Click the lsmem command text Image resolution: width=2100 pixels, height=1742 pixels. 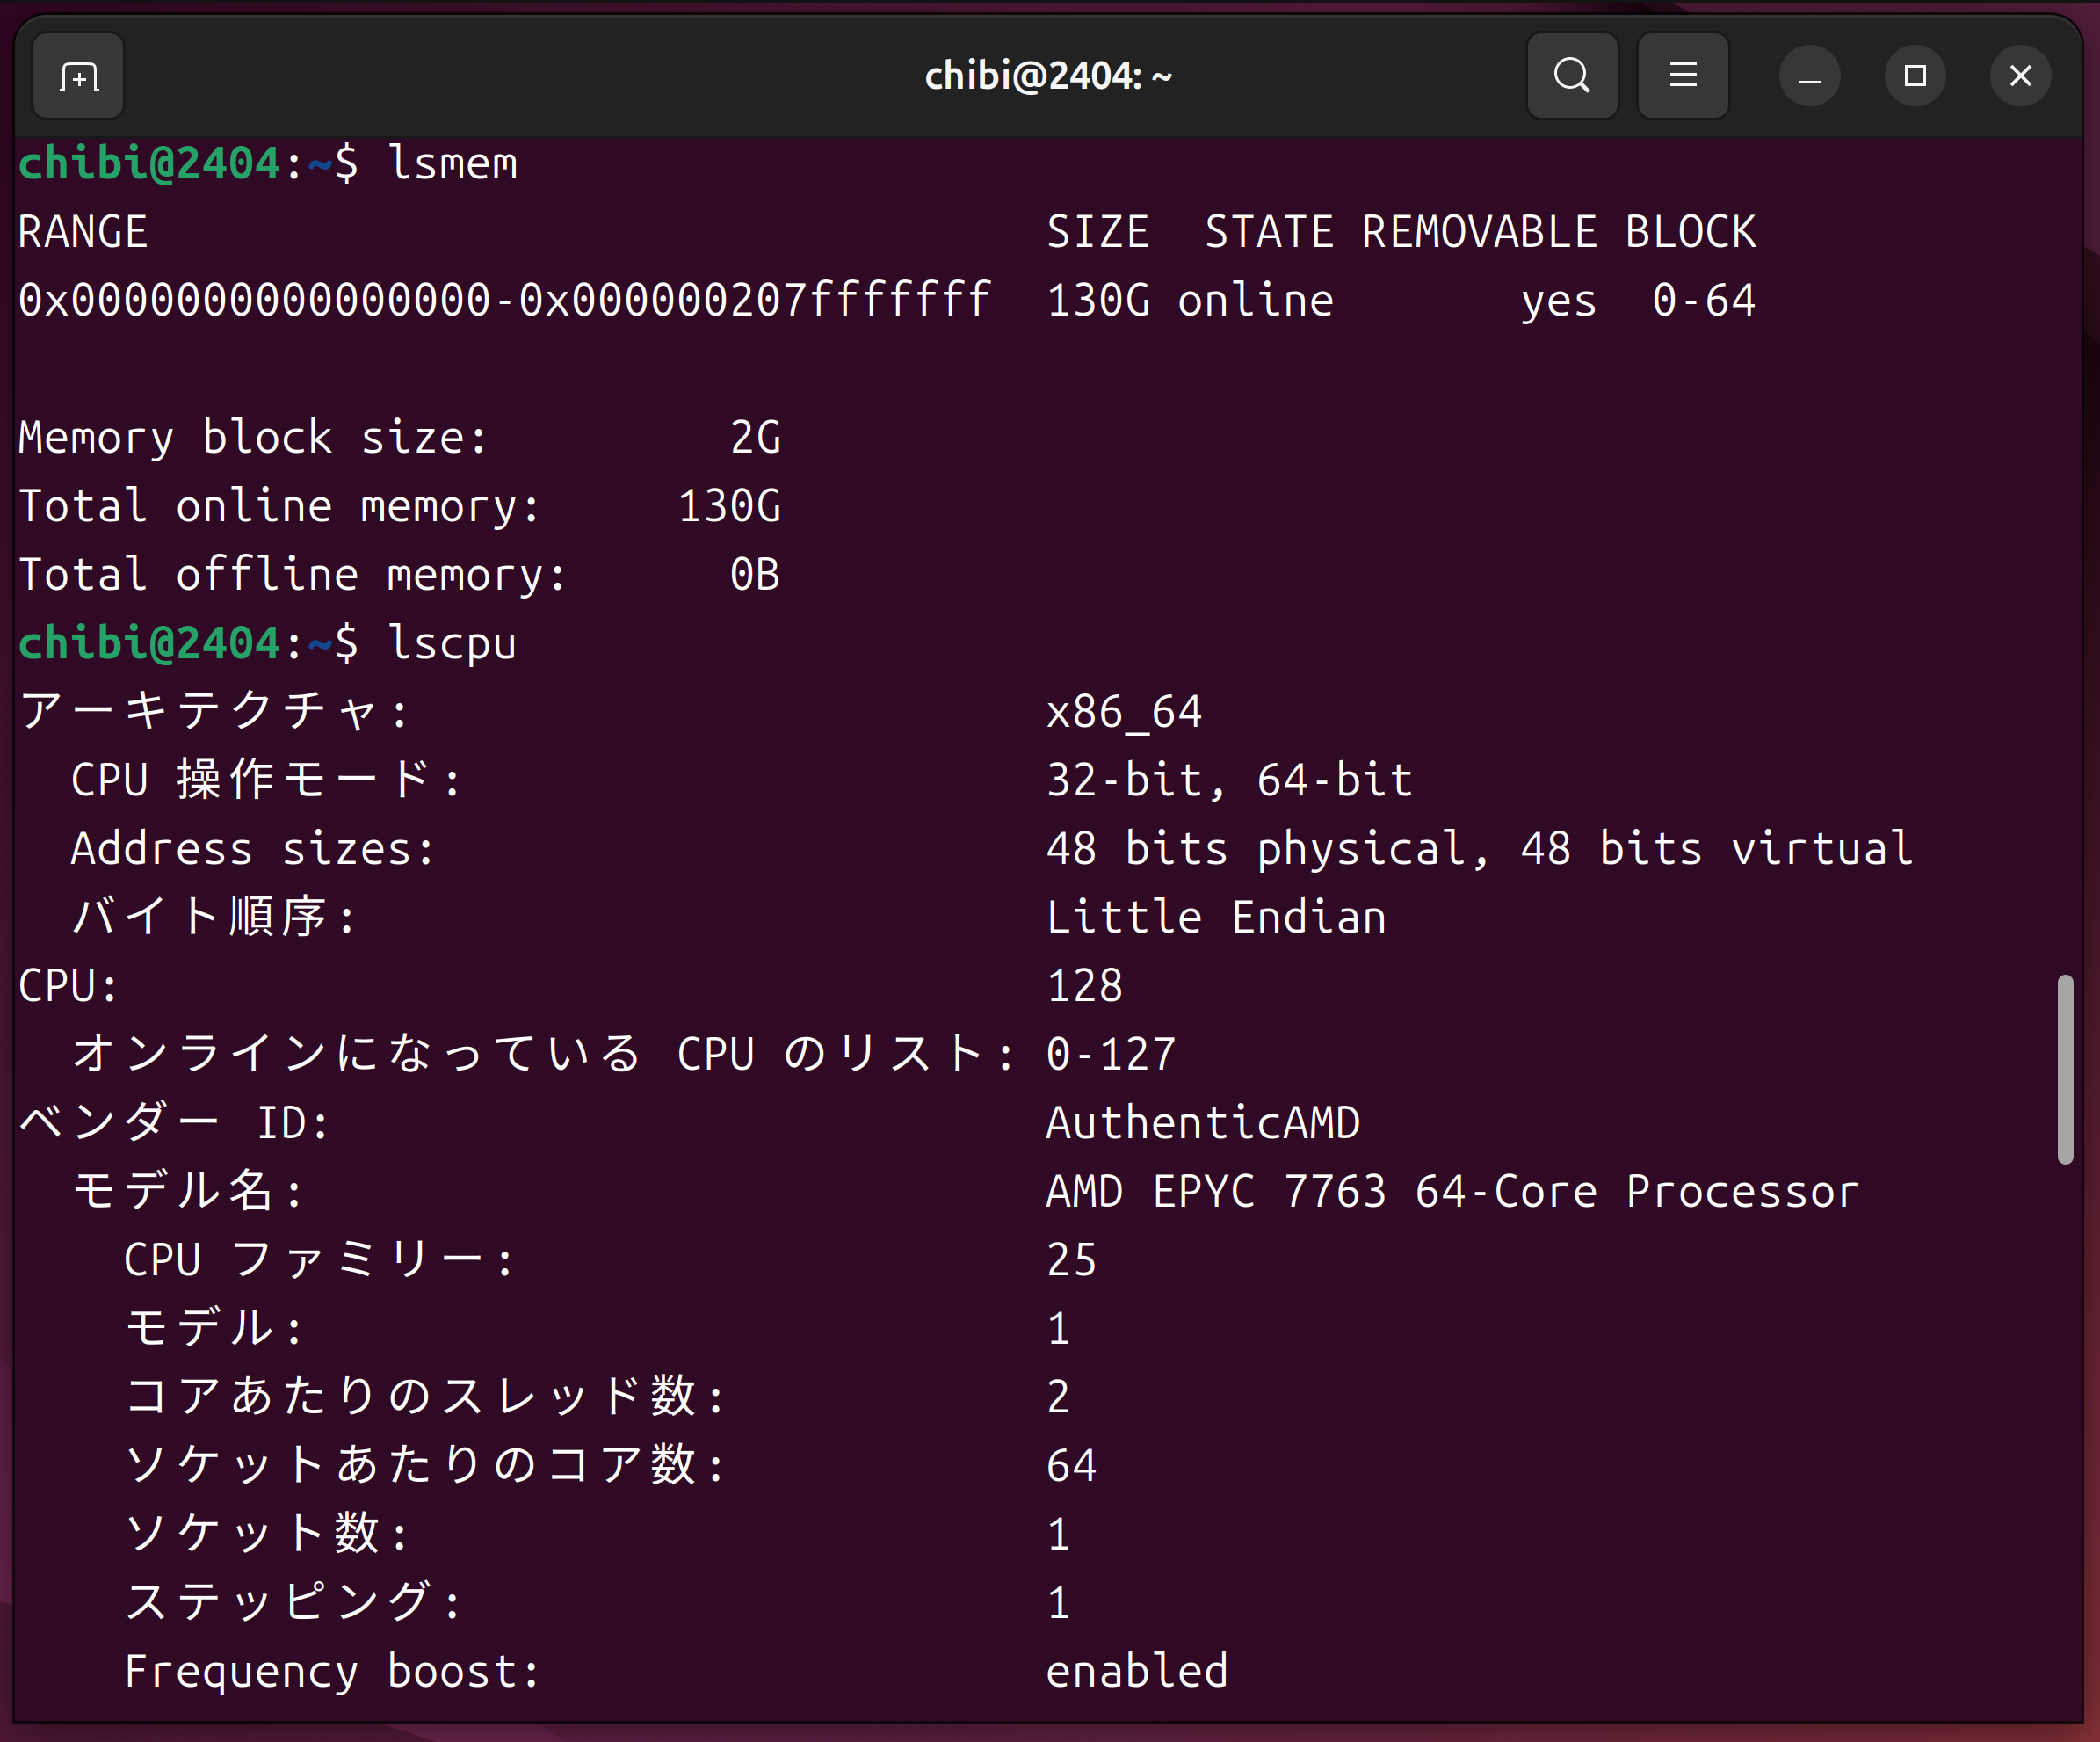[452, 164]
